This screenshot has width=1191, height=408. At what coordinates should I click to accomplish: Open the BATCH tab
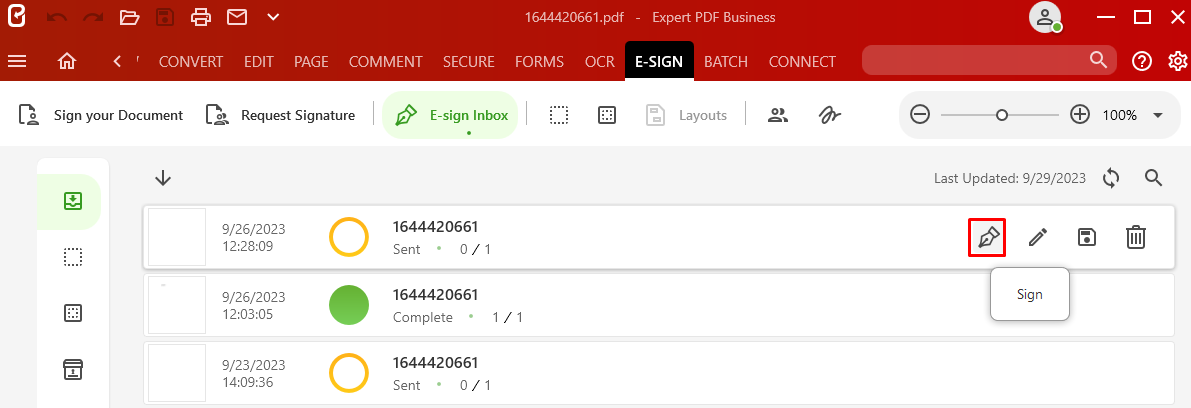[x=726, y=62]
